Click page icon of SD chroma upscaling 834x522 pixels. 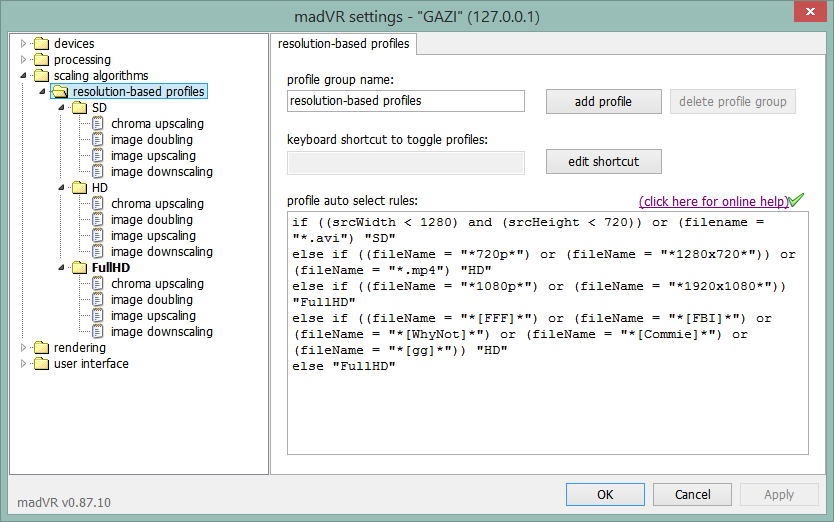tap(97, 123)
